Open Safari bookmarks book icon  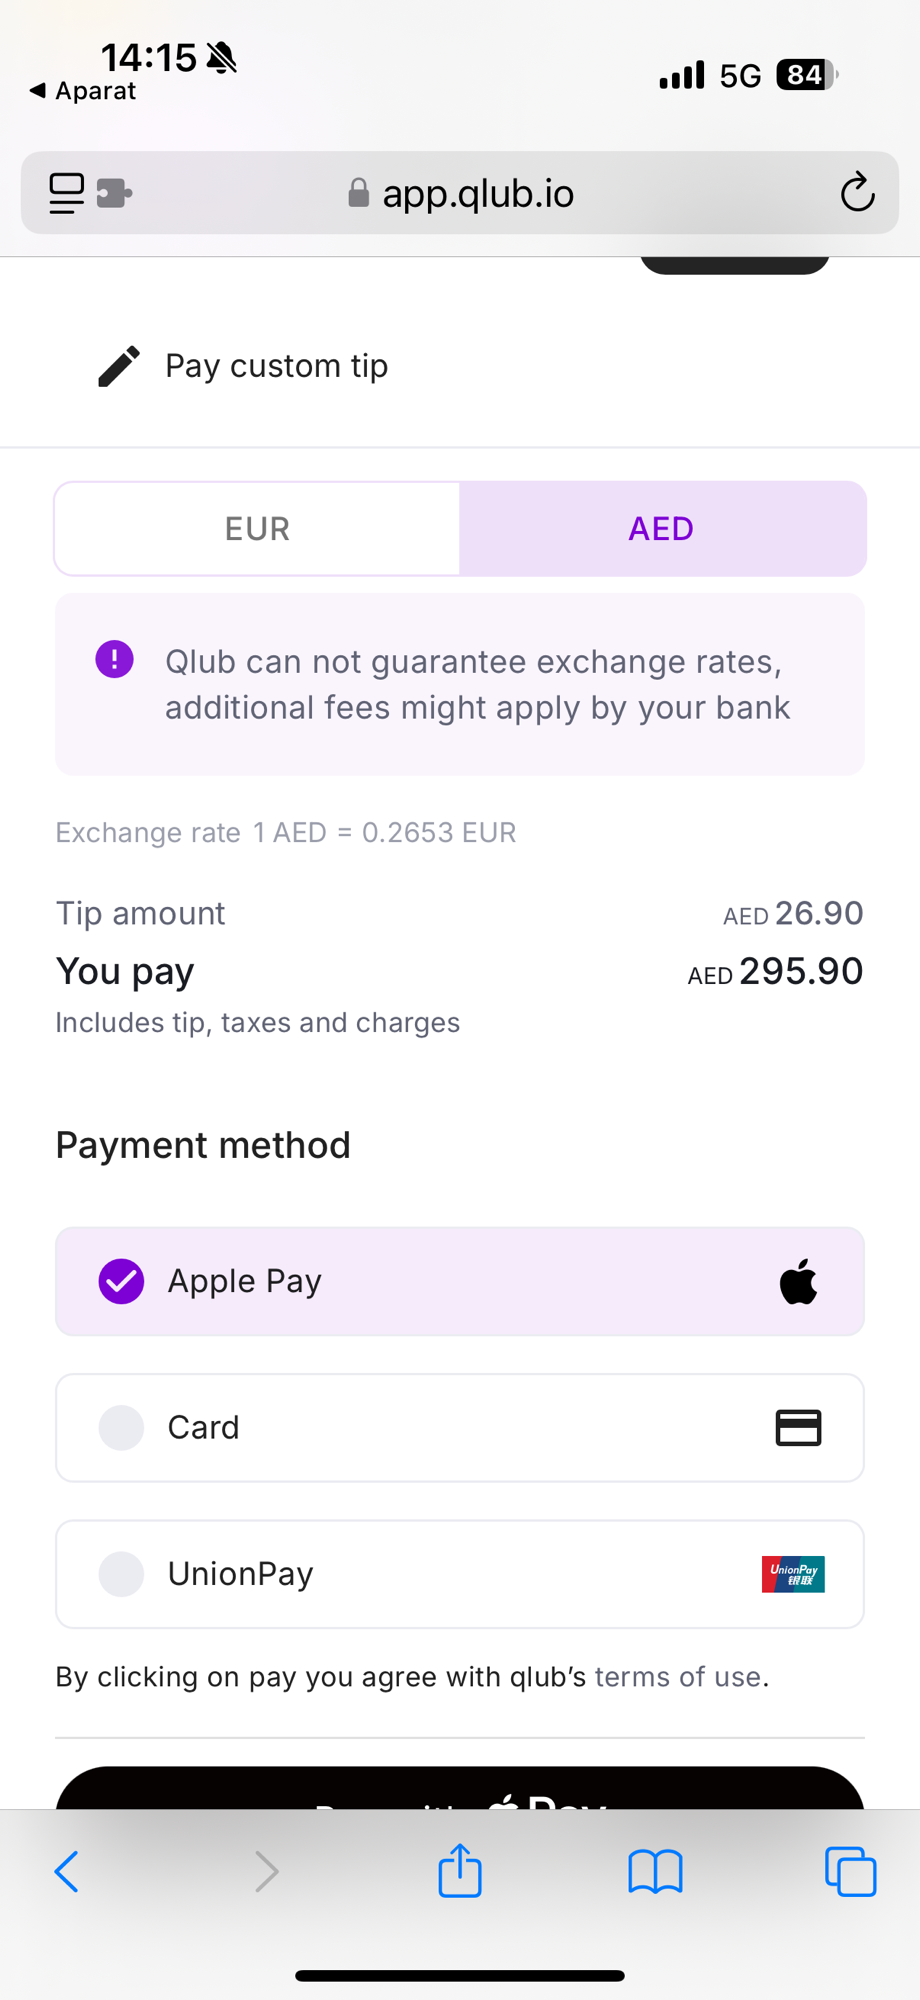point(655,1871)
